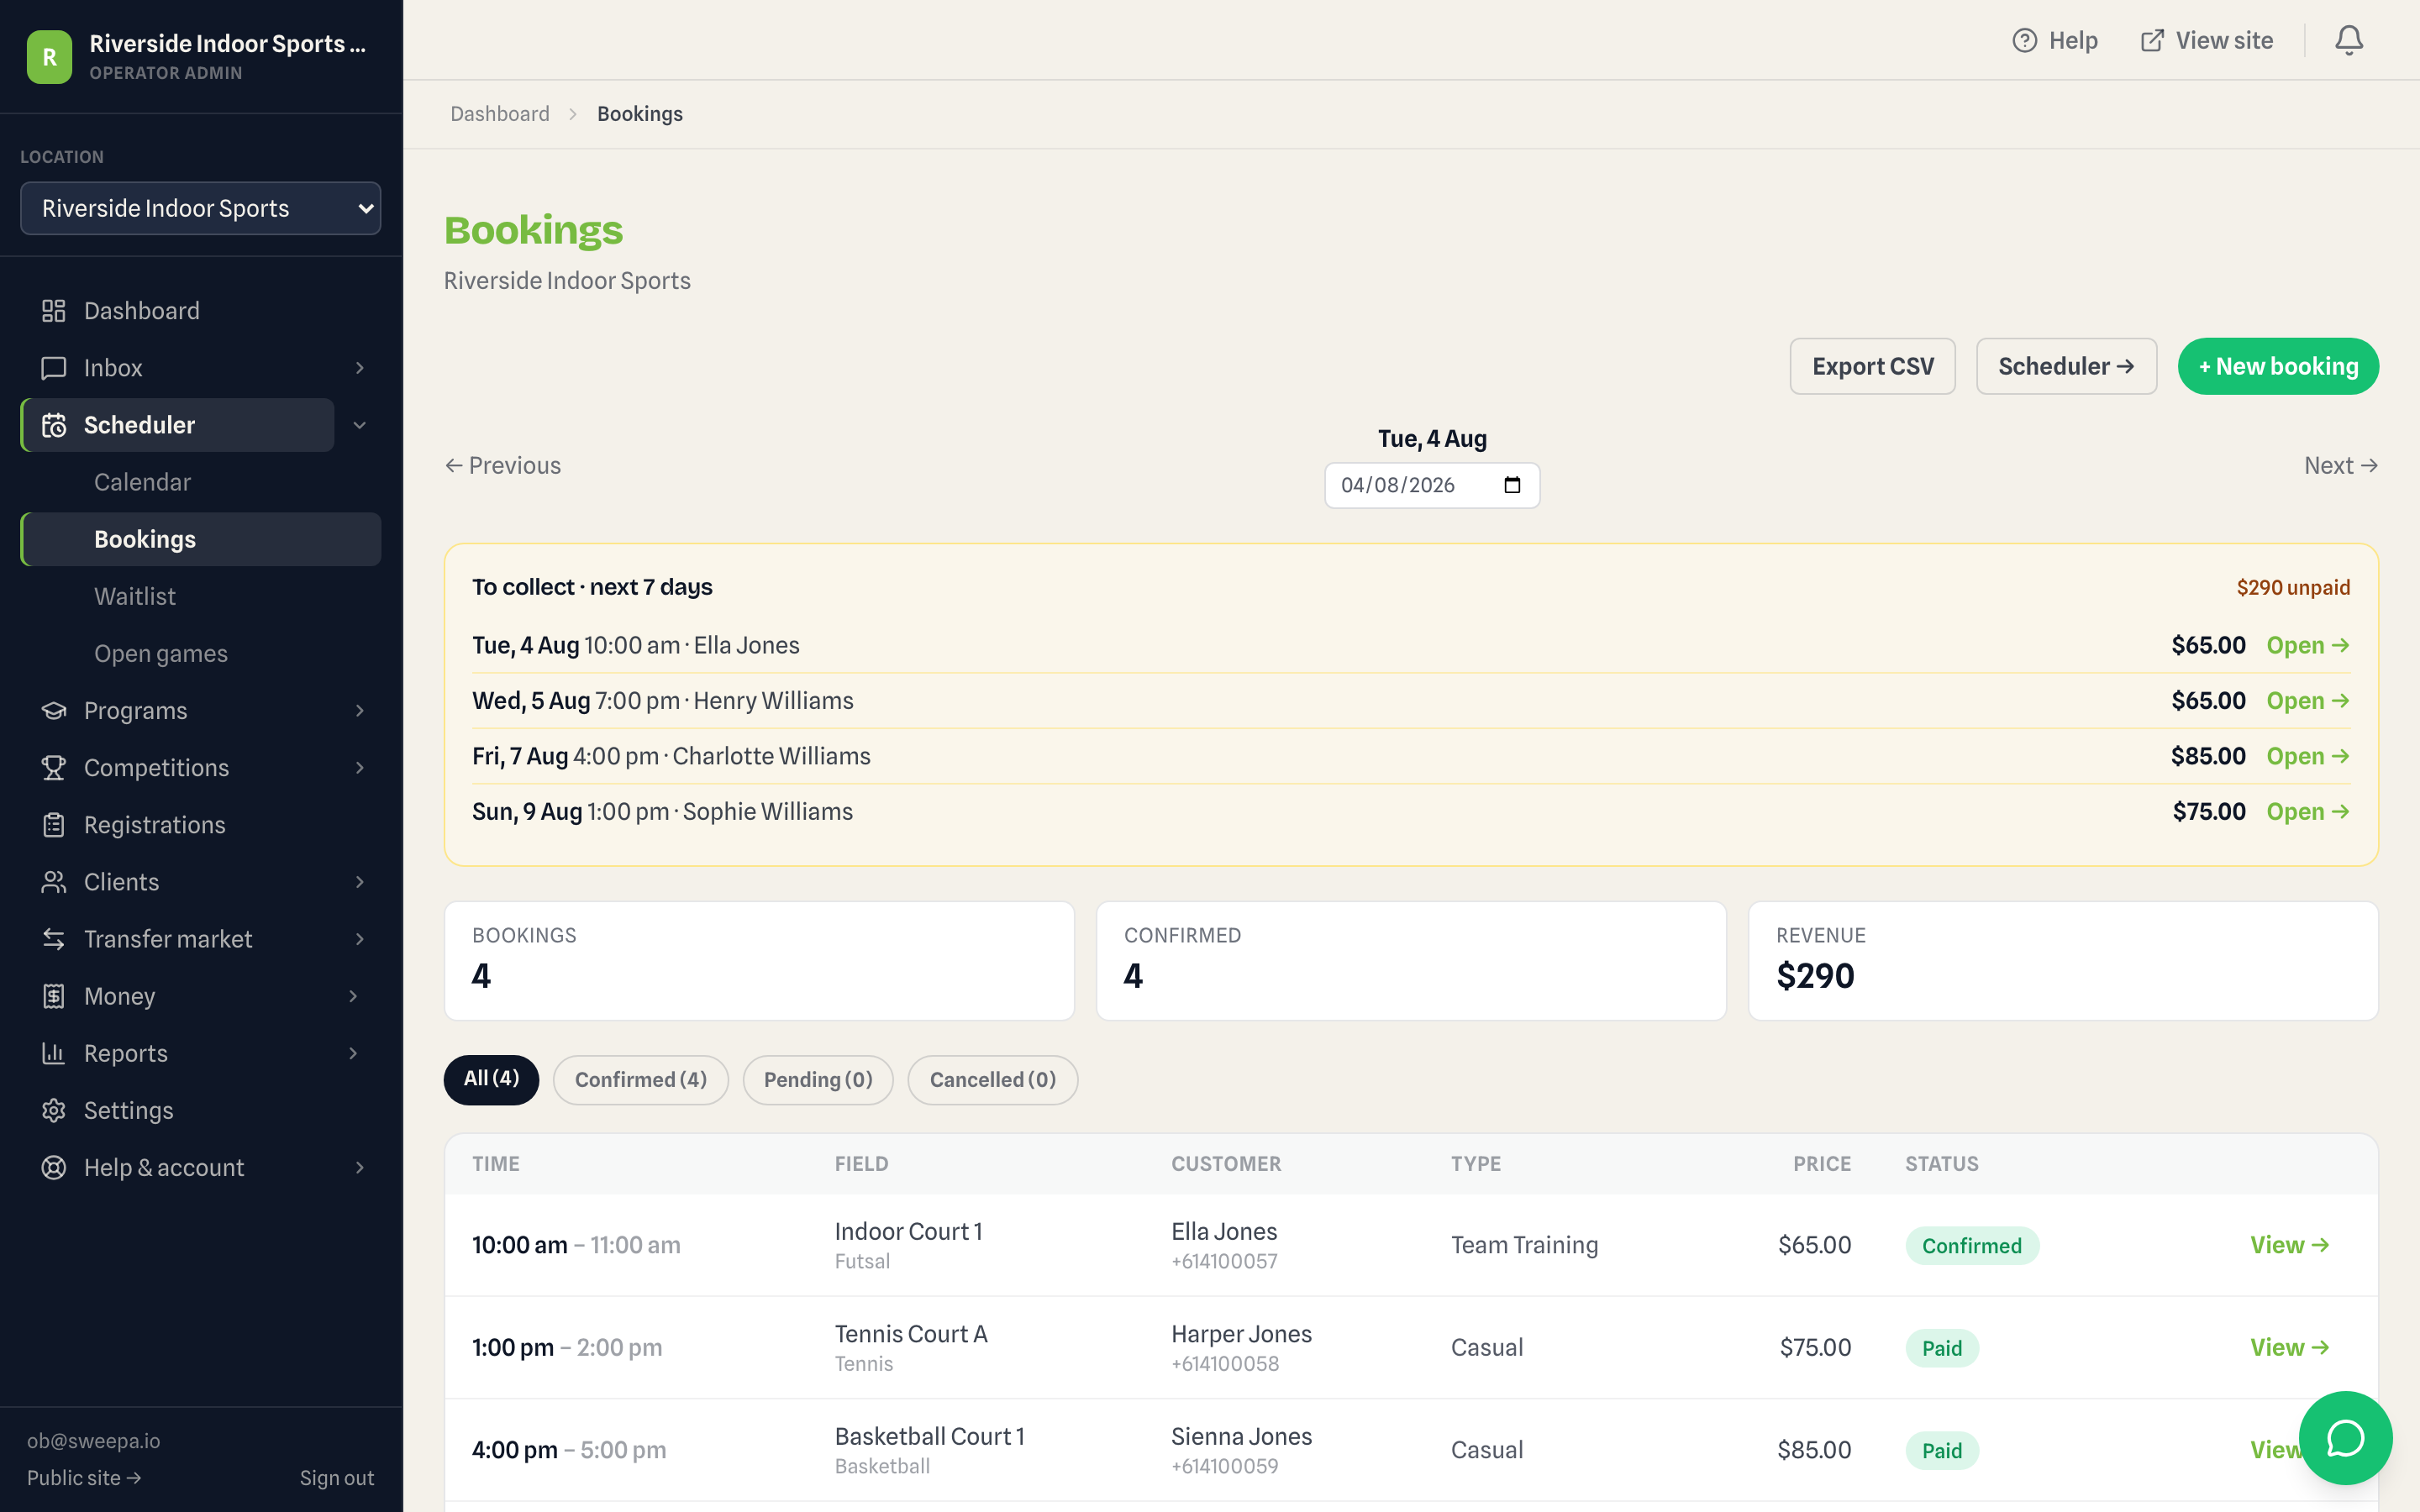The height and width of the screenshot is (1512, 2420).
Task: Click the Reports bar chart icon
Action: click(54, 1053)
